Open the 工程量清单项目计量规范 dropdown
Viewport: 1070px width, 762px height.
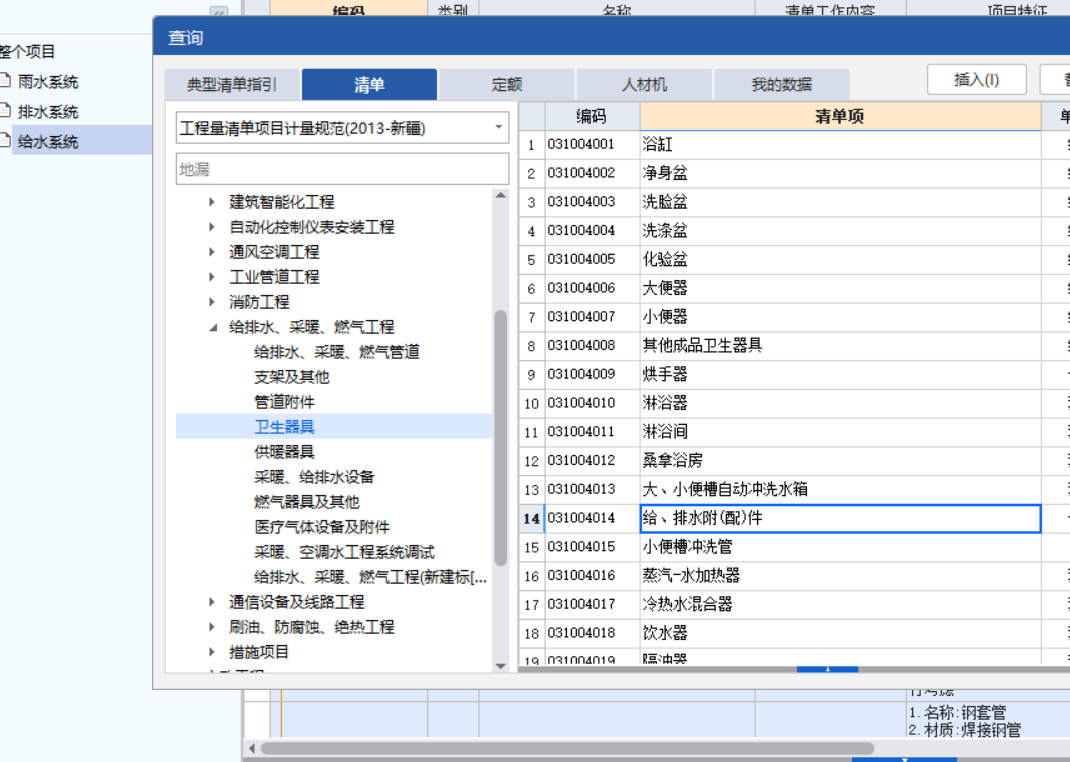(497, 128)
